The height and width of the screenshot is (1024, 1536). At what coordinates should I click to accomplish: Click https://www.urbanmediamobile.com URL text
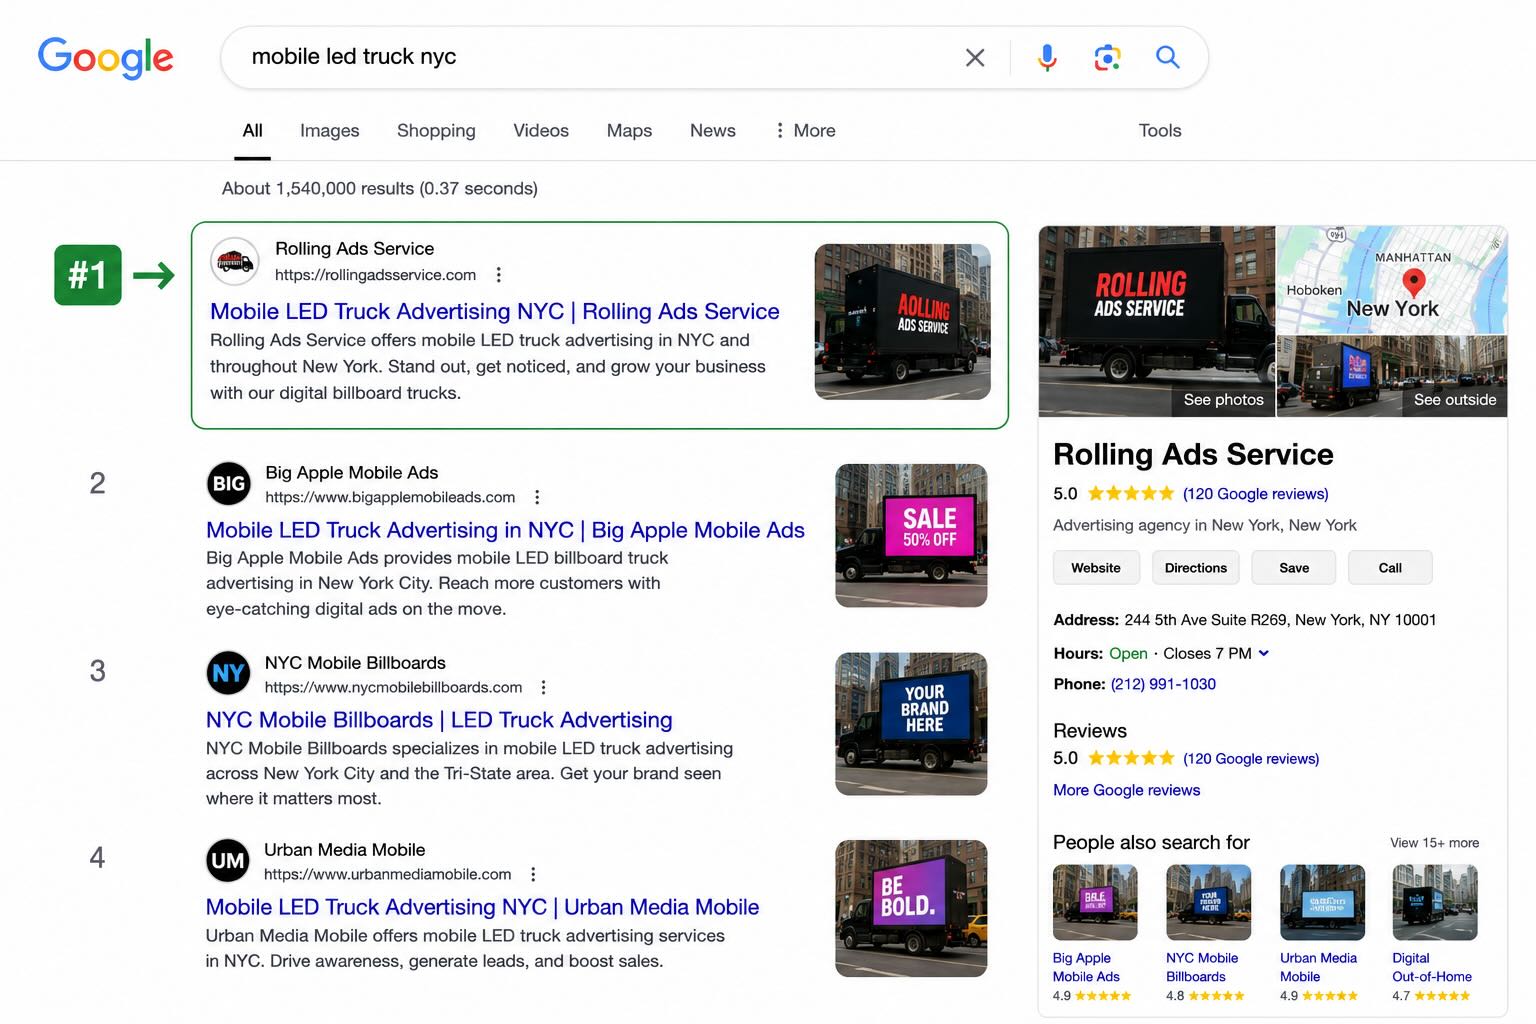pyautogui.click(x=388, y=874)
